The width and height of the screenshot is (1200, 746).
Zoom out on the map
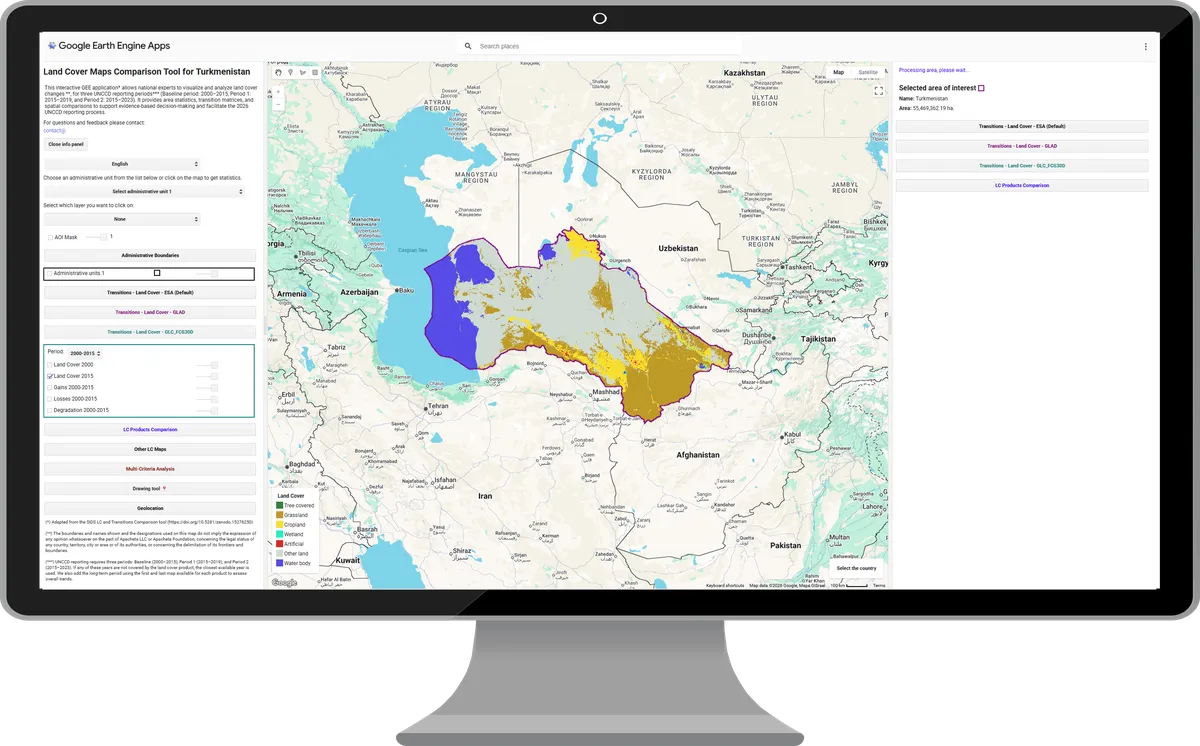[278, 102]
